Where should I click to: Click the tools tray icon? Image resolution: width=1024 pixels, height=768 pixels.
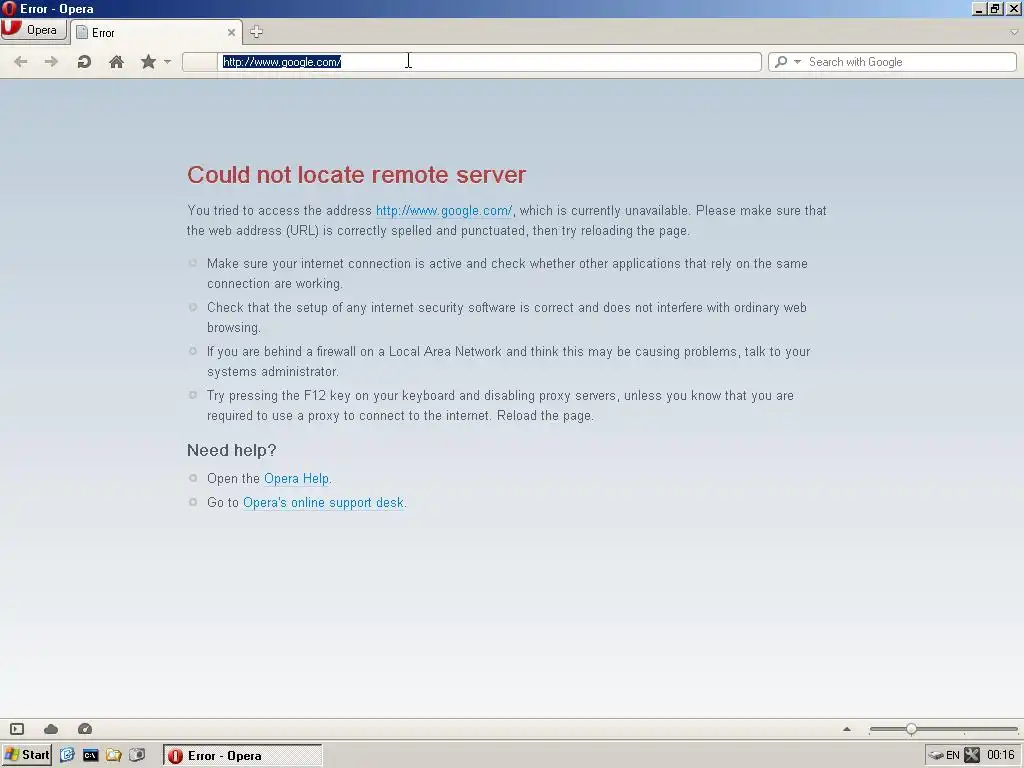click(x=972, y=756)
